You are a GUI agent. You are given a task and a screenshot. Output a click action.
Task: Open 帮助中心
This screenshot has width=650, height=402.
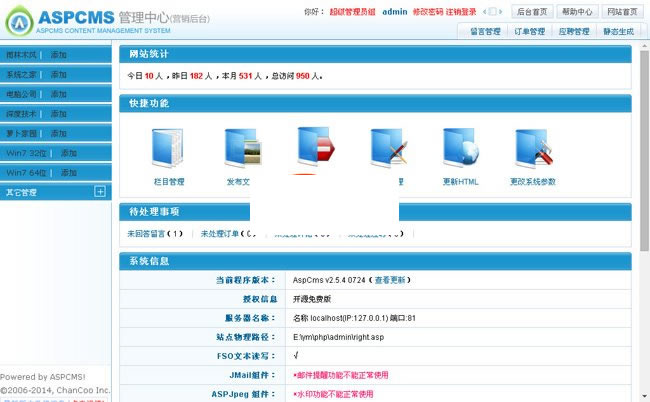point(577,12)
